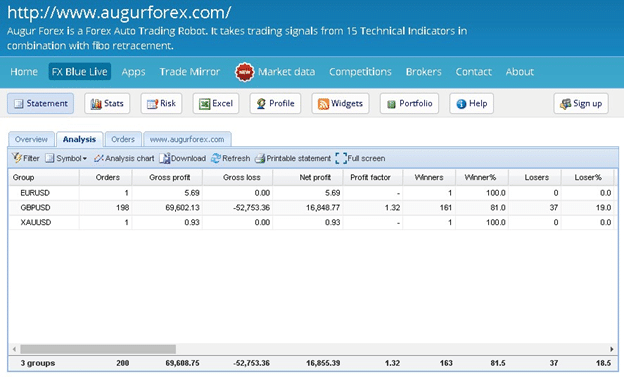Click the Filter funnel icon

pos(17,158)
